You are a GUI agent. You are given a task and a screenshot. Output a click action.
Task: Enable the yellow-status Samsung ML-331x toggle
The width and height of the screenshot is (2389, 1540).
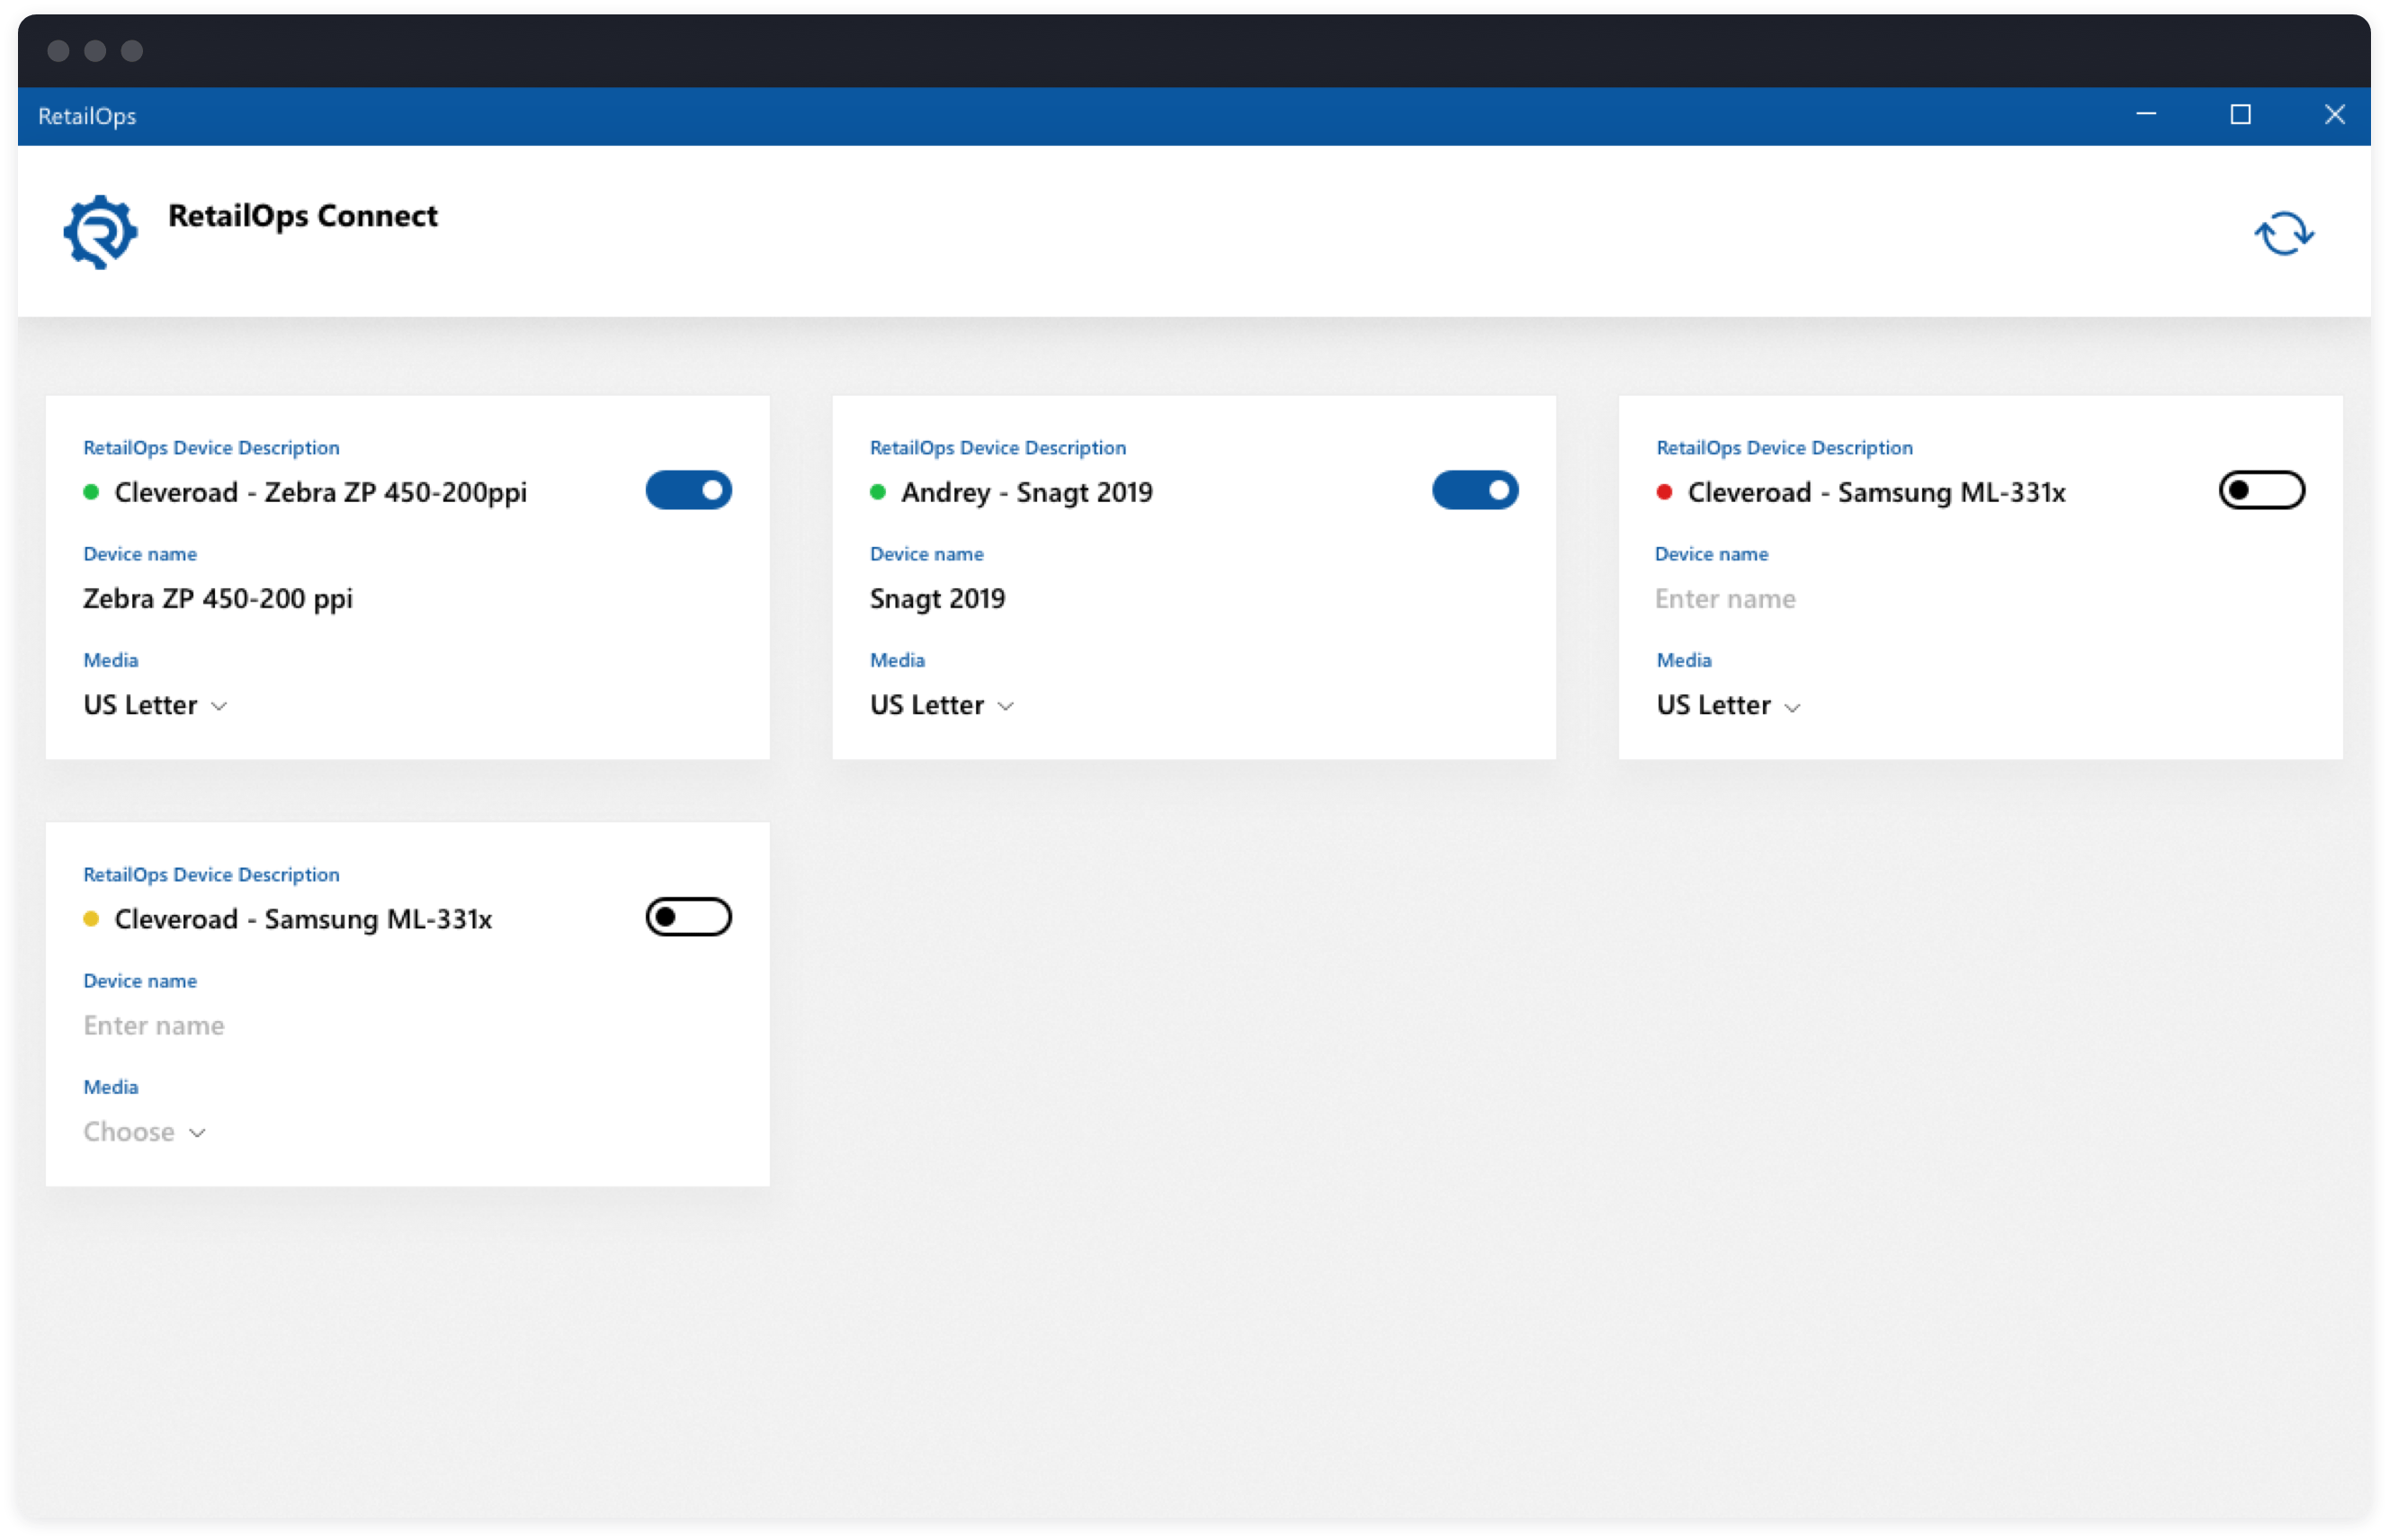pyautogui.click(x=689, y=917)
